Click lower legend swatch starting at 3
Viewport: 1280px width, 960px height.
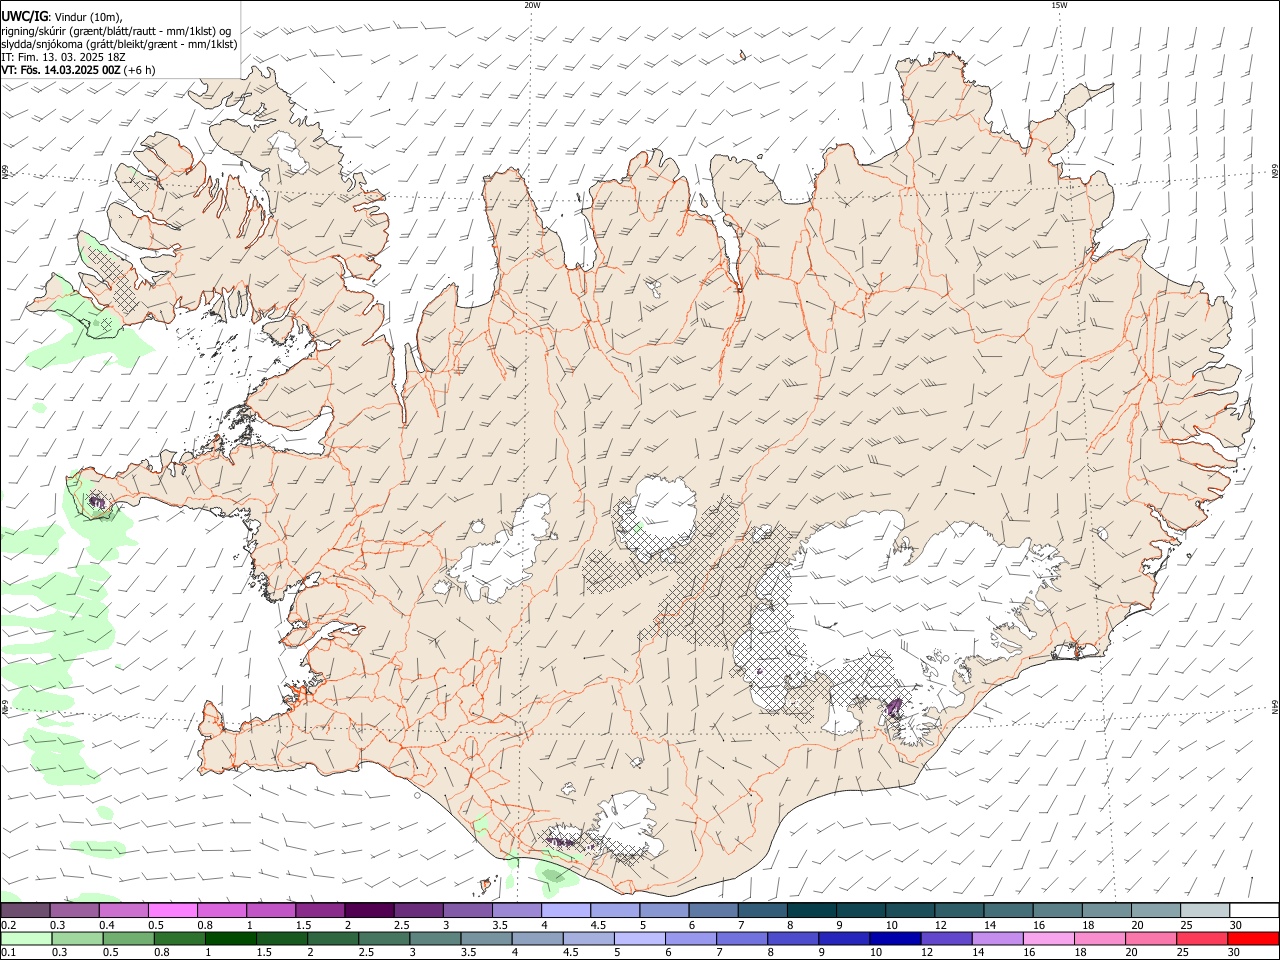pos(434,938)
